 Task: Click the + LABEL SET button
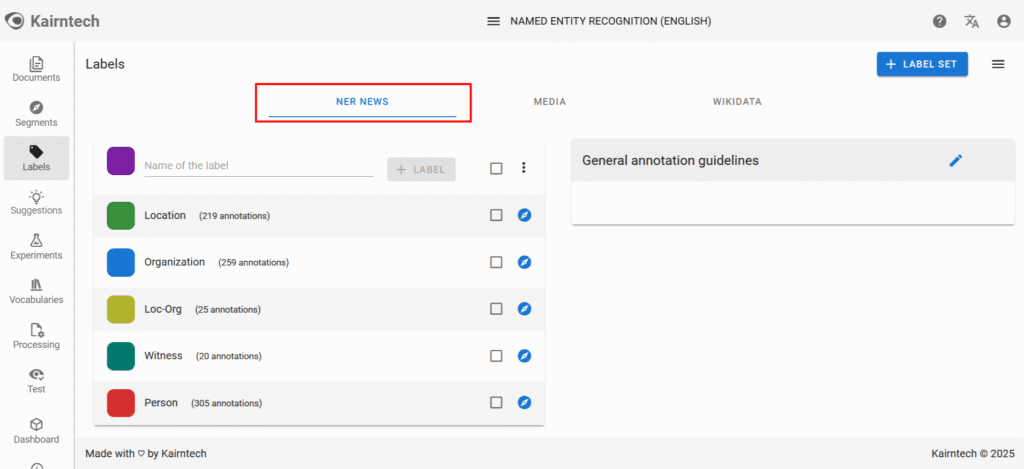pyautogui.click(x=921, y=64)
